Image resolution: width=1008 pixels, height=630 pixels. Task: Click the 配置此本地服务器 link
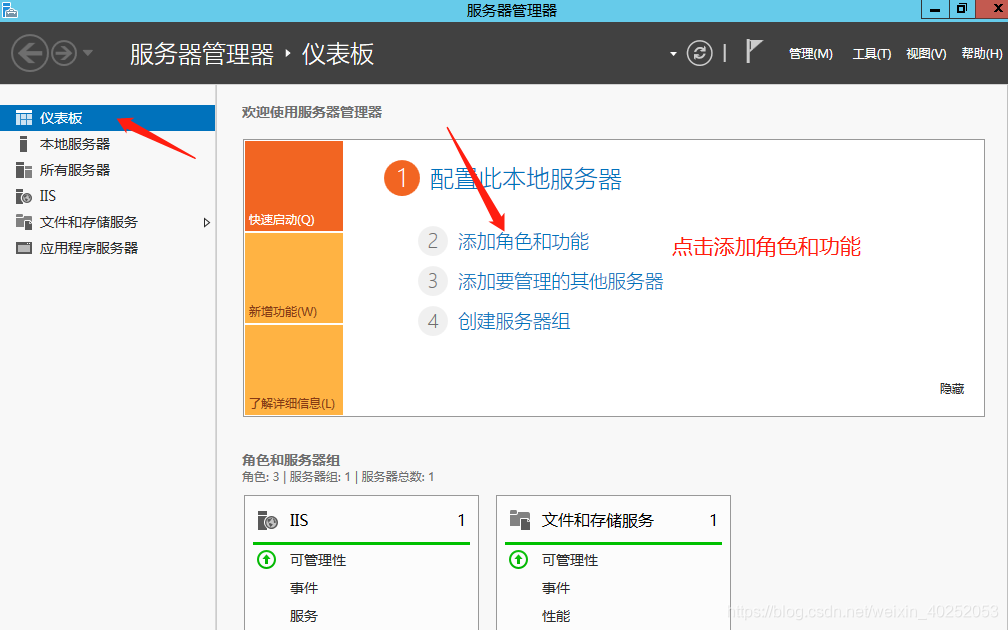526,179
